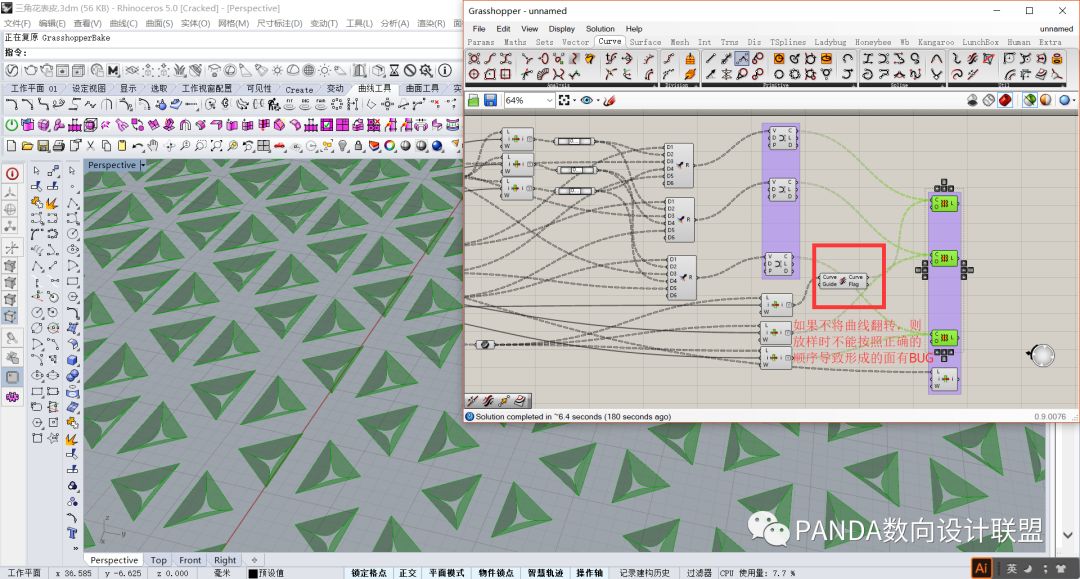This screenshot has height=579, width=1080.
Task: Save the Grasshopper definition with blue floppy
Action: coord(490,101)
